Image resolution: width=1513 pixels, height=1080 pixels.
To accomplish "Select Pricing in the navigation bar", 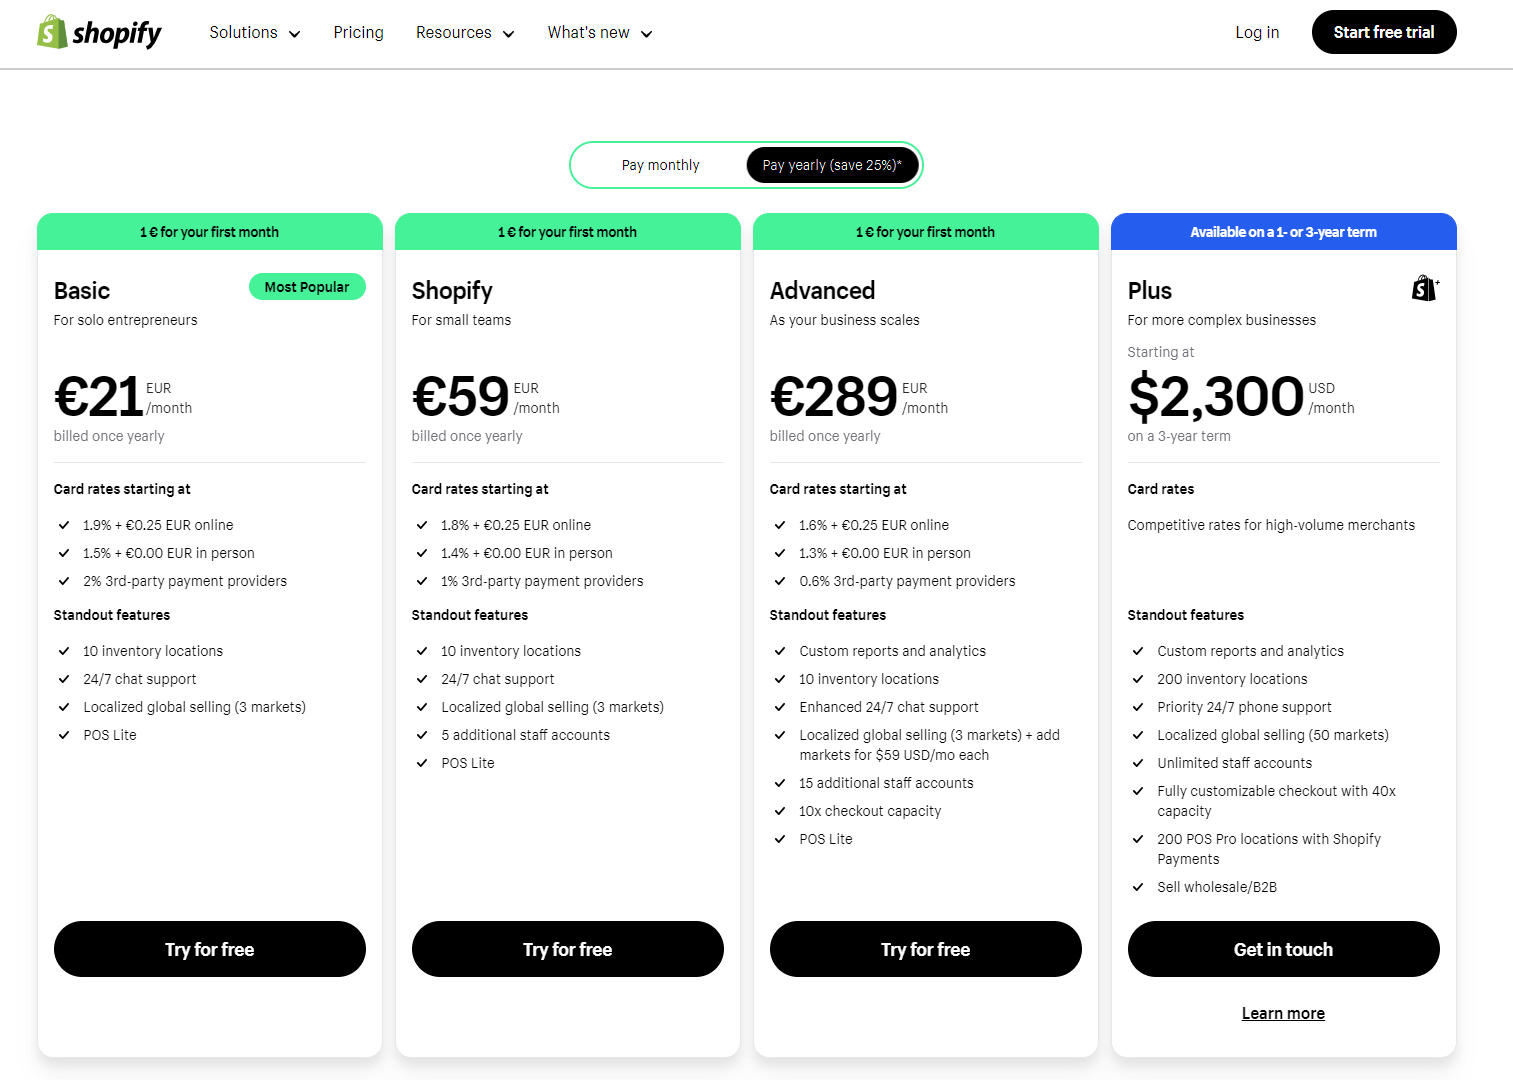I will [358, 32].
